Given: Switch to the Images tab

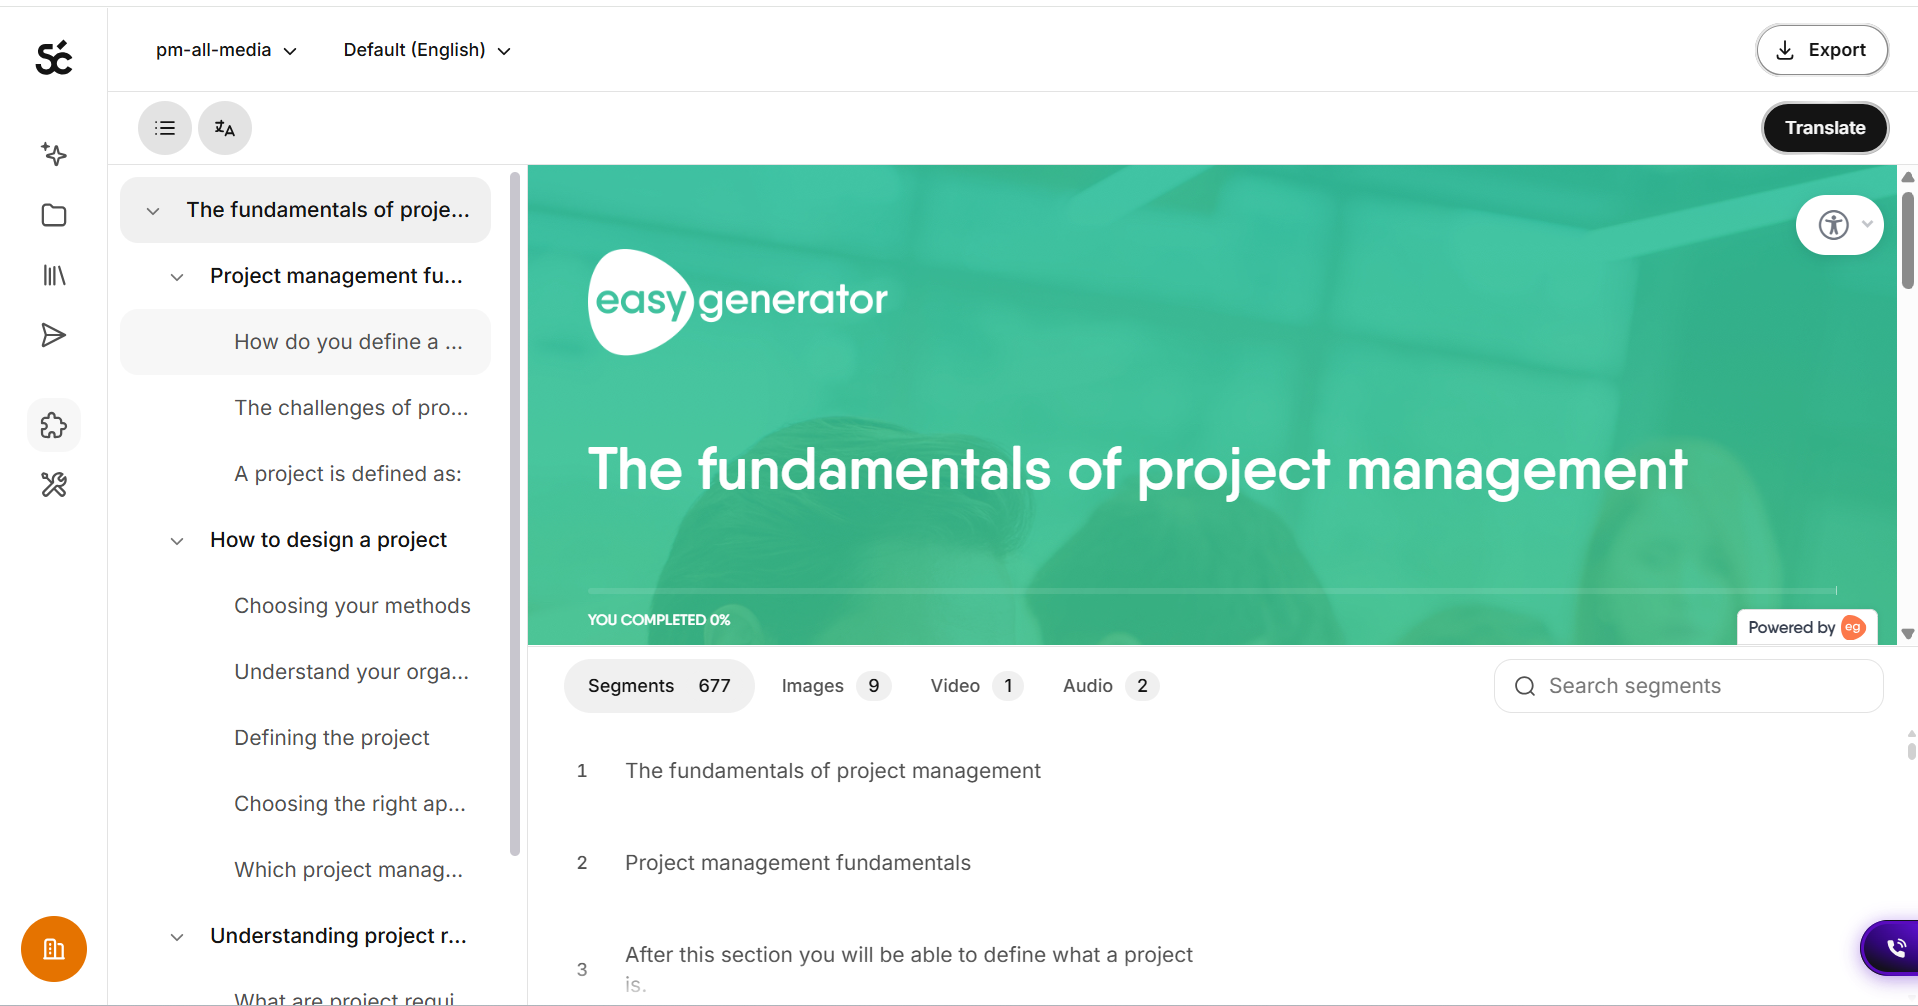Looking at the screenshot, I should pos(836,686).
